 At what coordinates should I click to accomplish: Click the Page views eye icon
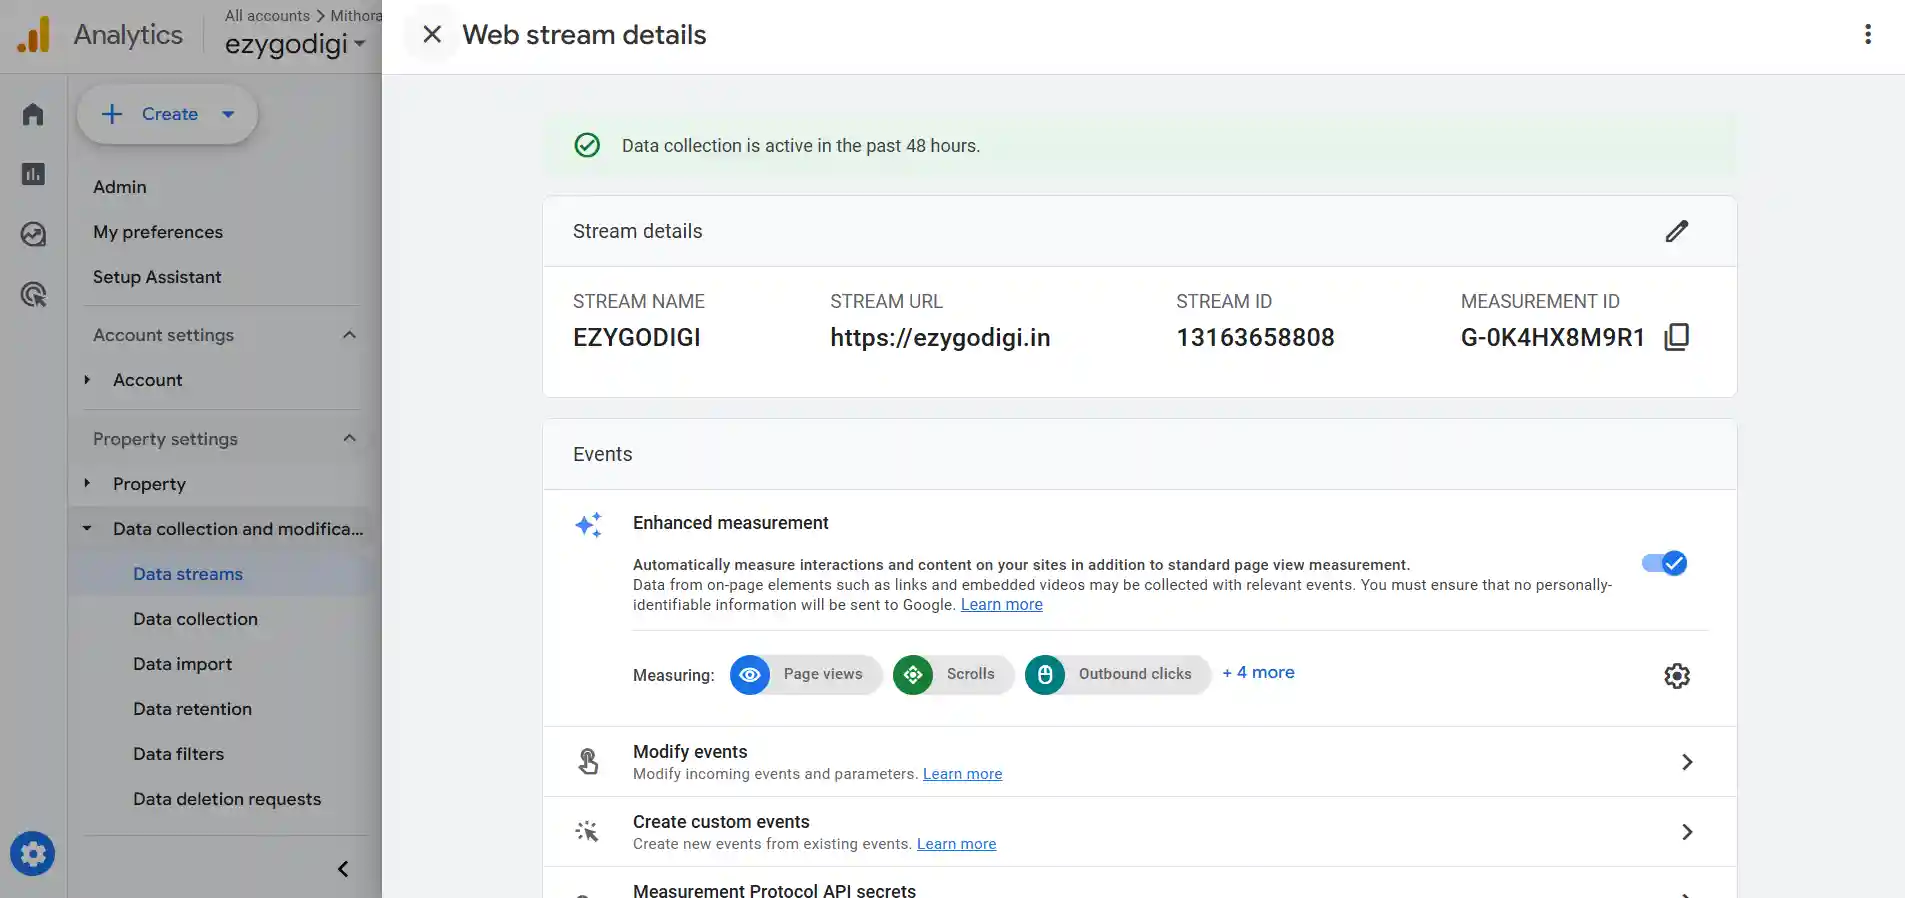click(x=750, y=675)
